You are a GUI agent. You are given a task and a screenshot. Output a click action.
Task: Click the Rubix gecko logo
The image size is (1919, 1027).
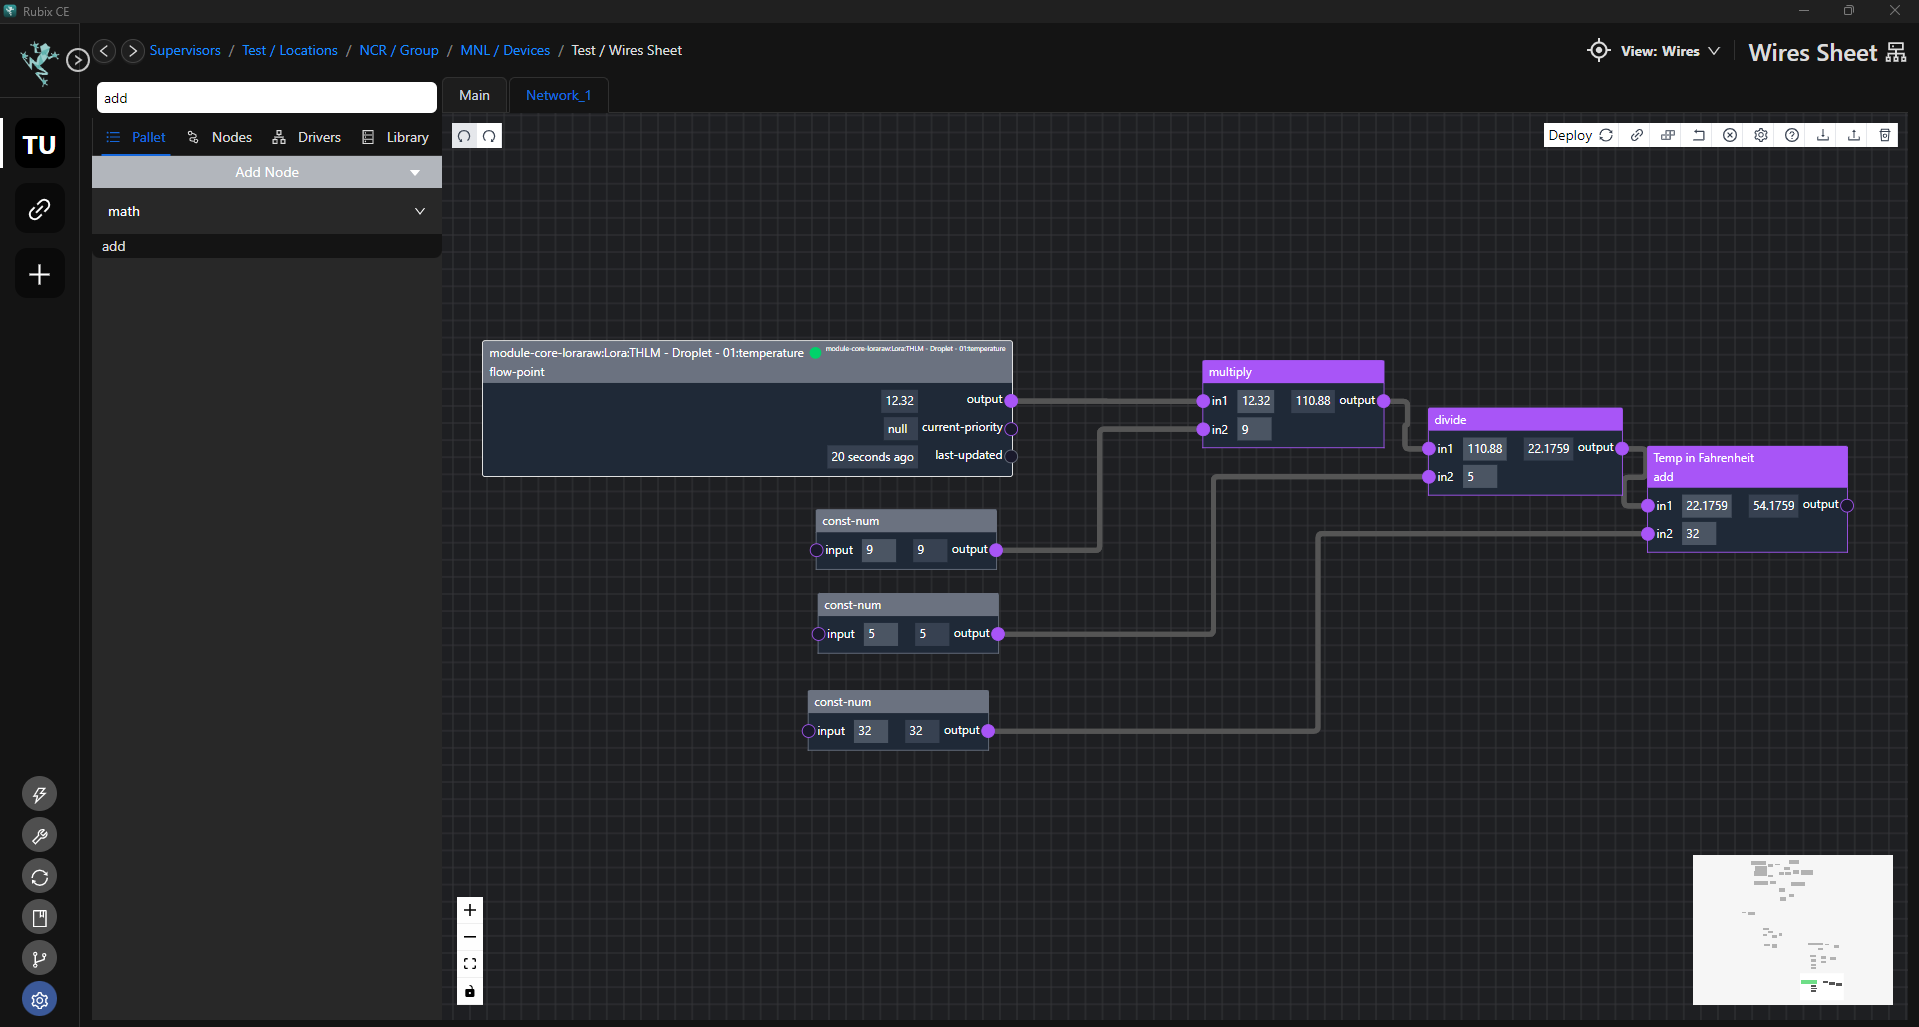(40, 62)
